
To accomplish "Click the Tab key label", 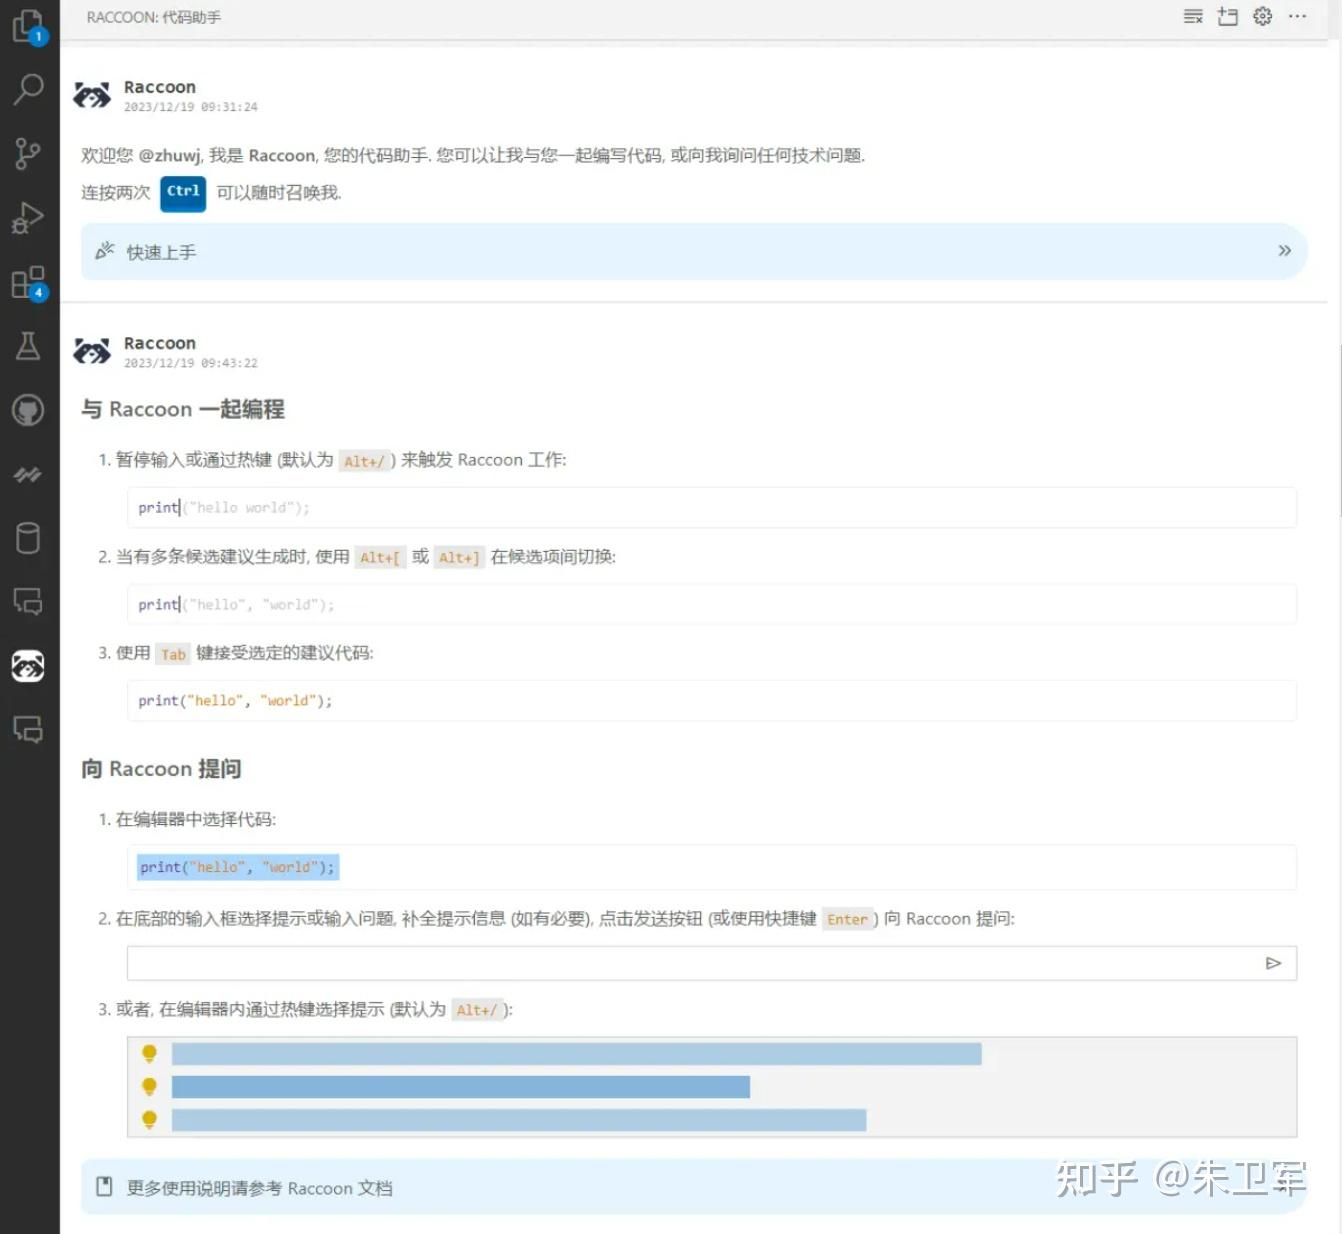I will [x=173, y=654].
